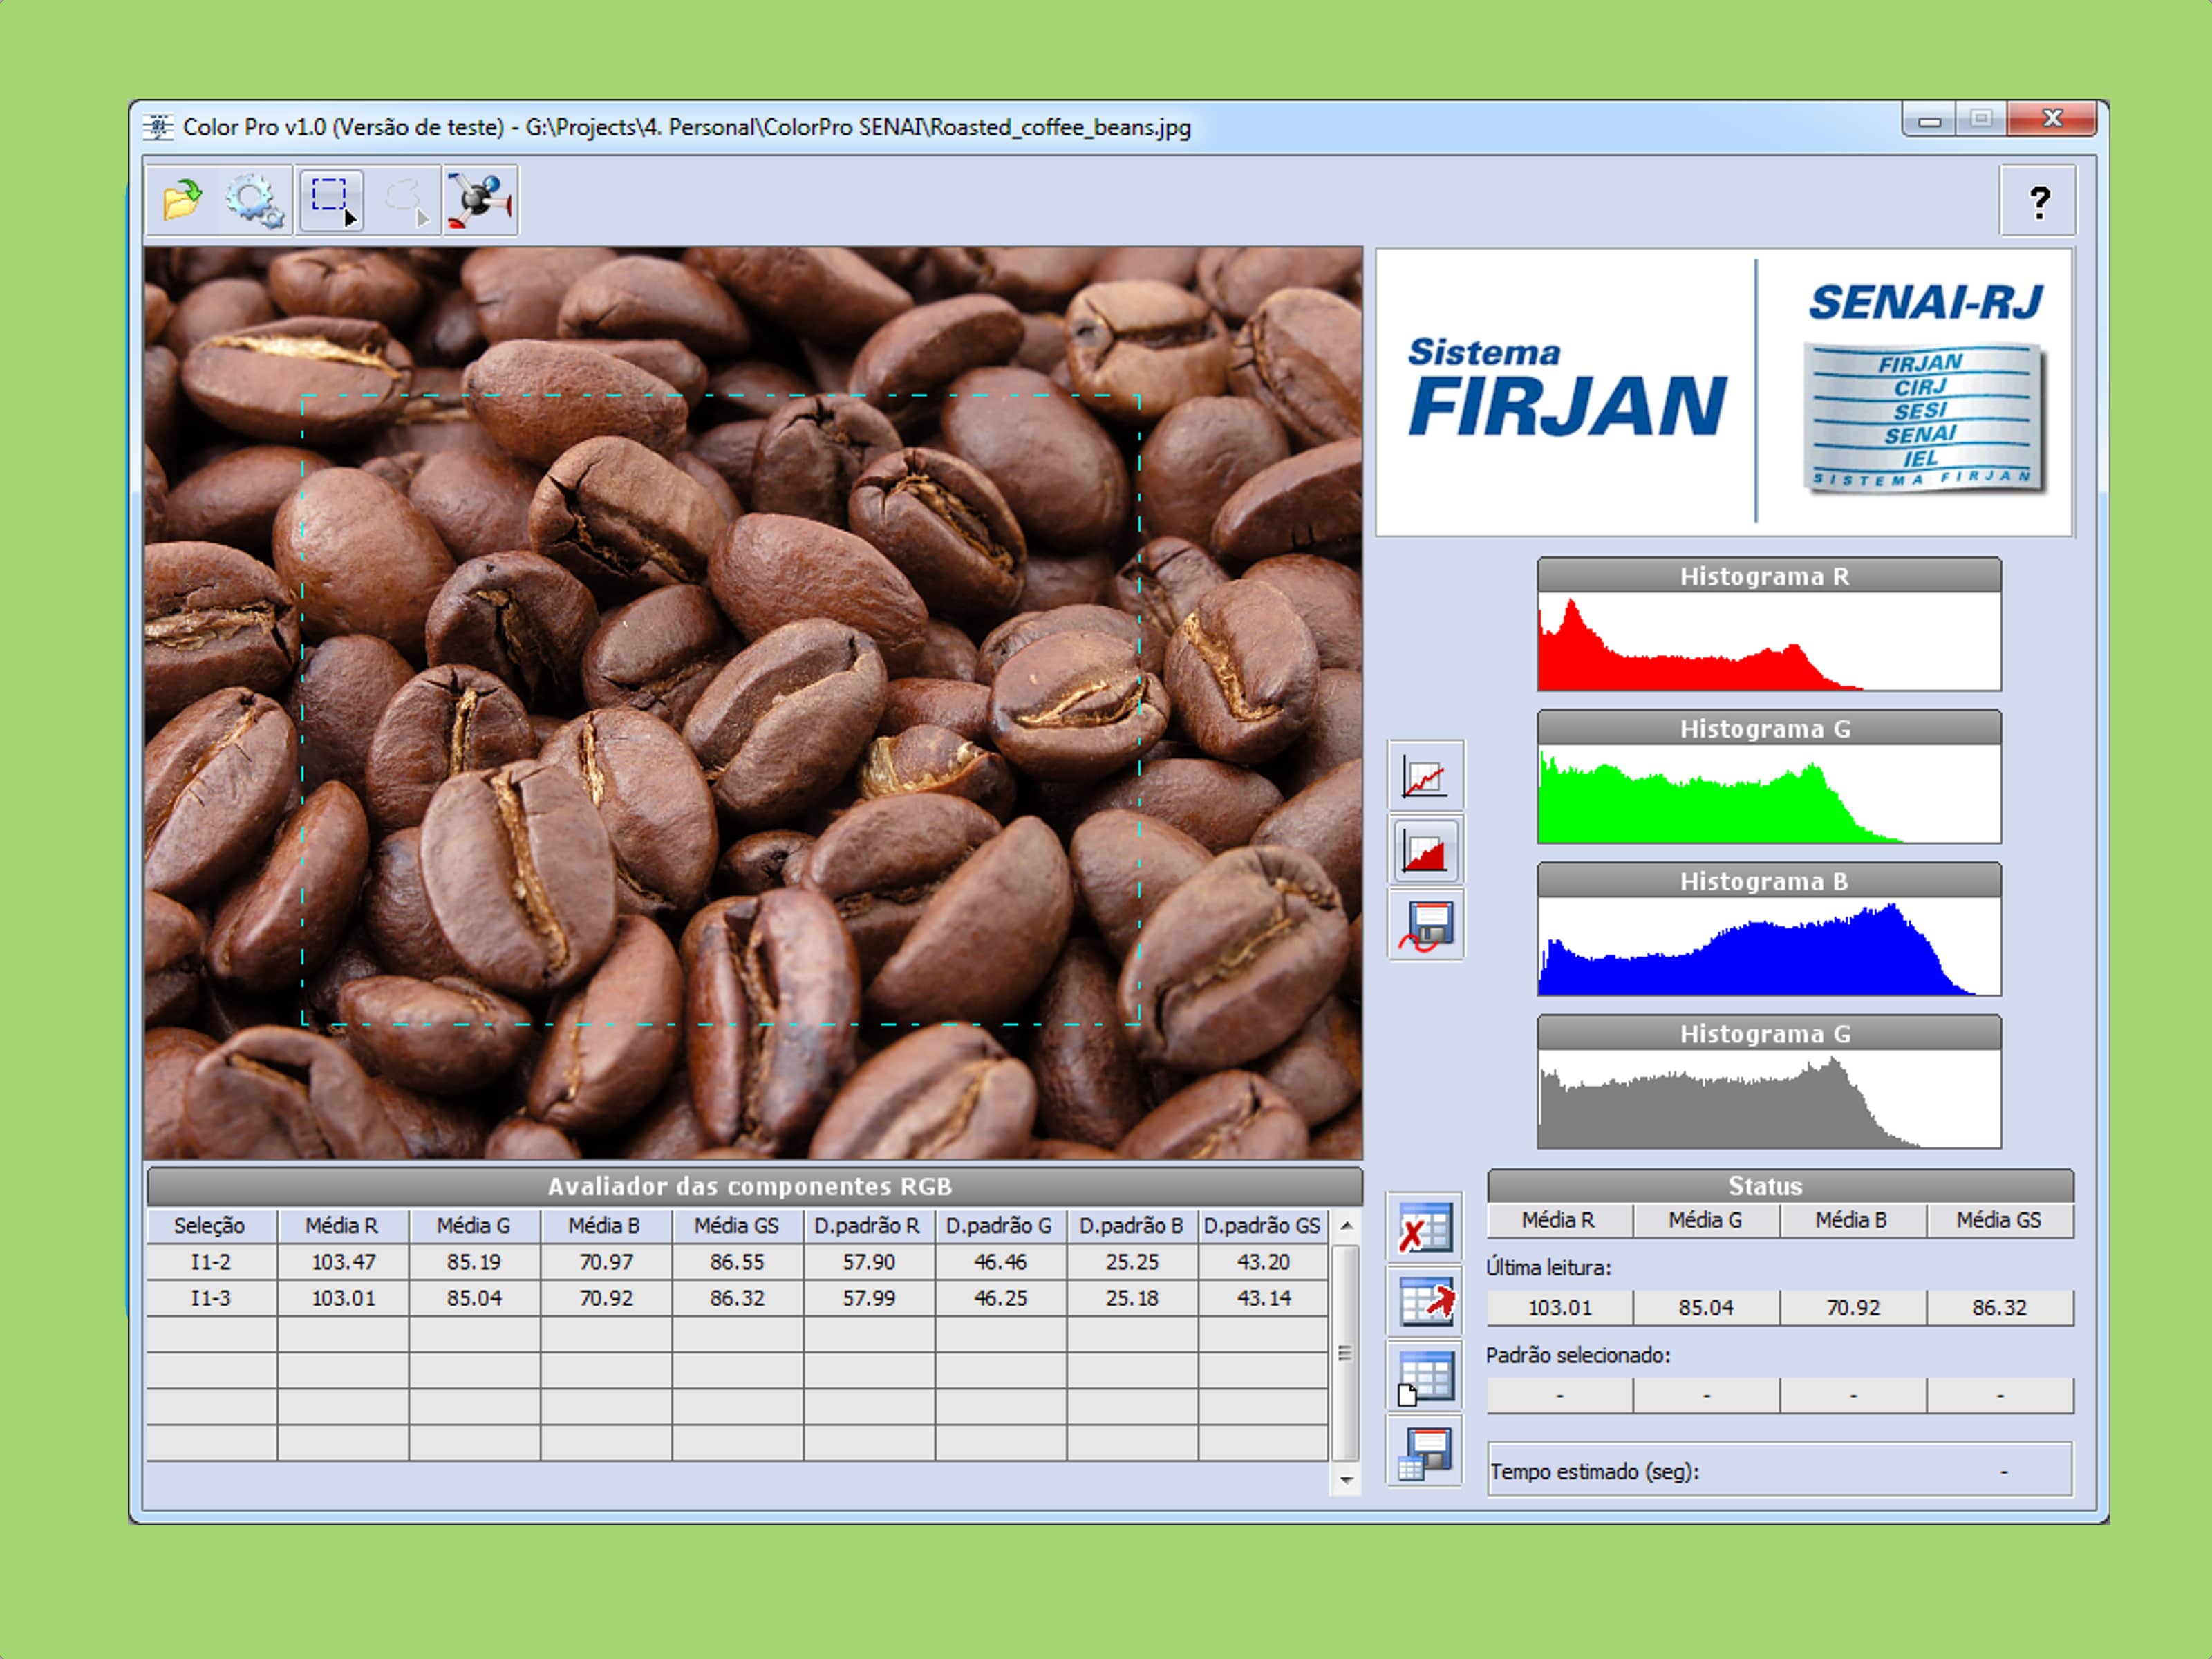Click the Média R column header in table

point(342,1225)
